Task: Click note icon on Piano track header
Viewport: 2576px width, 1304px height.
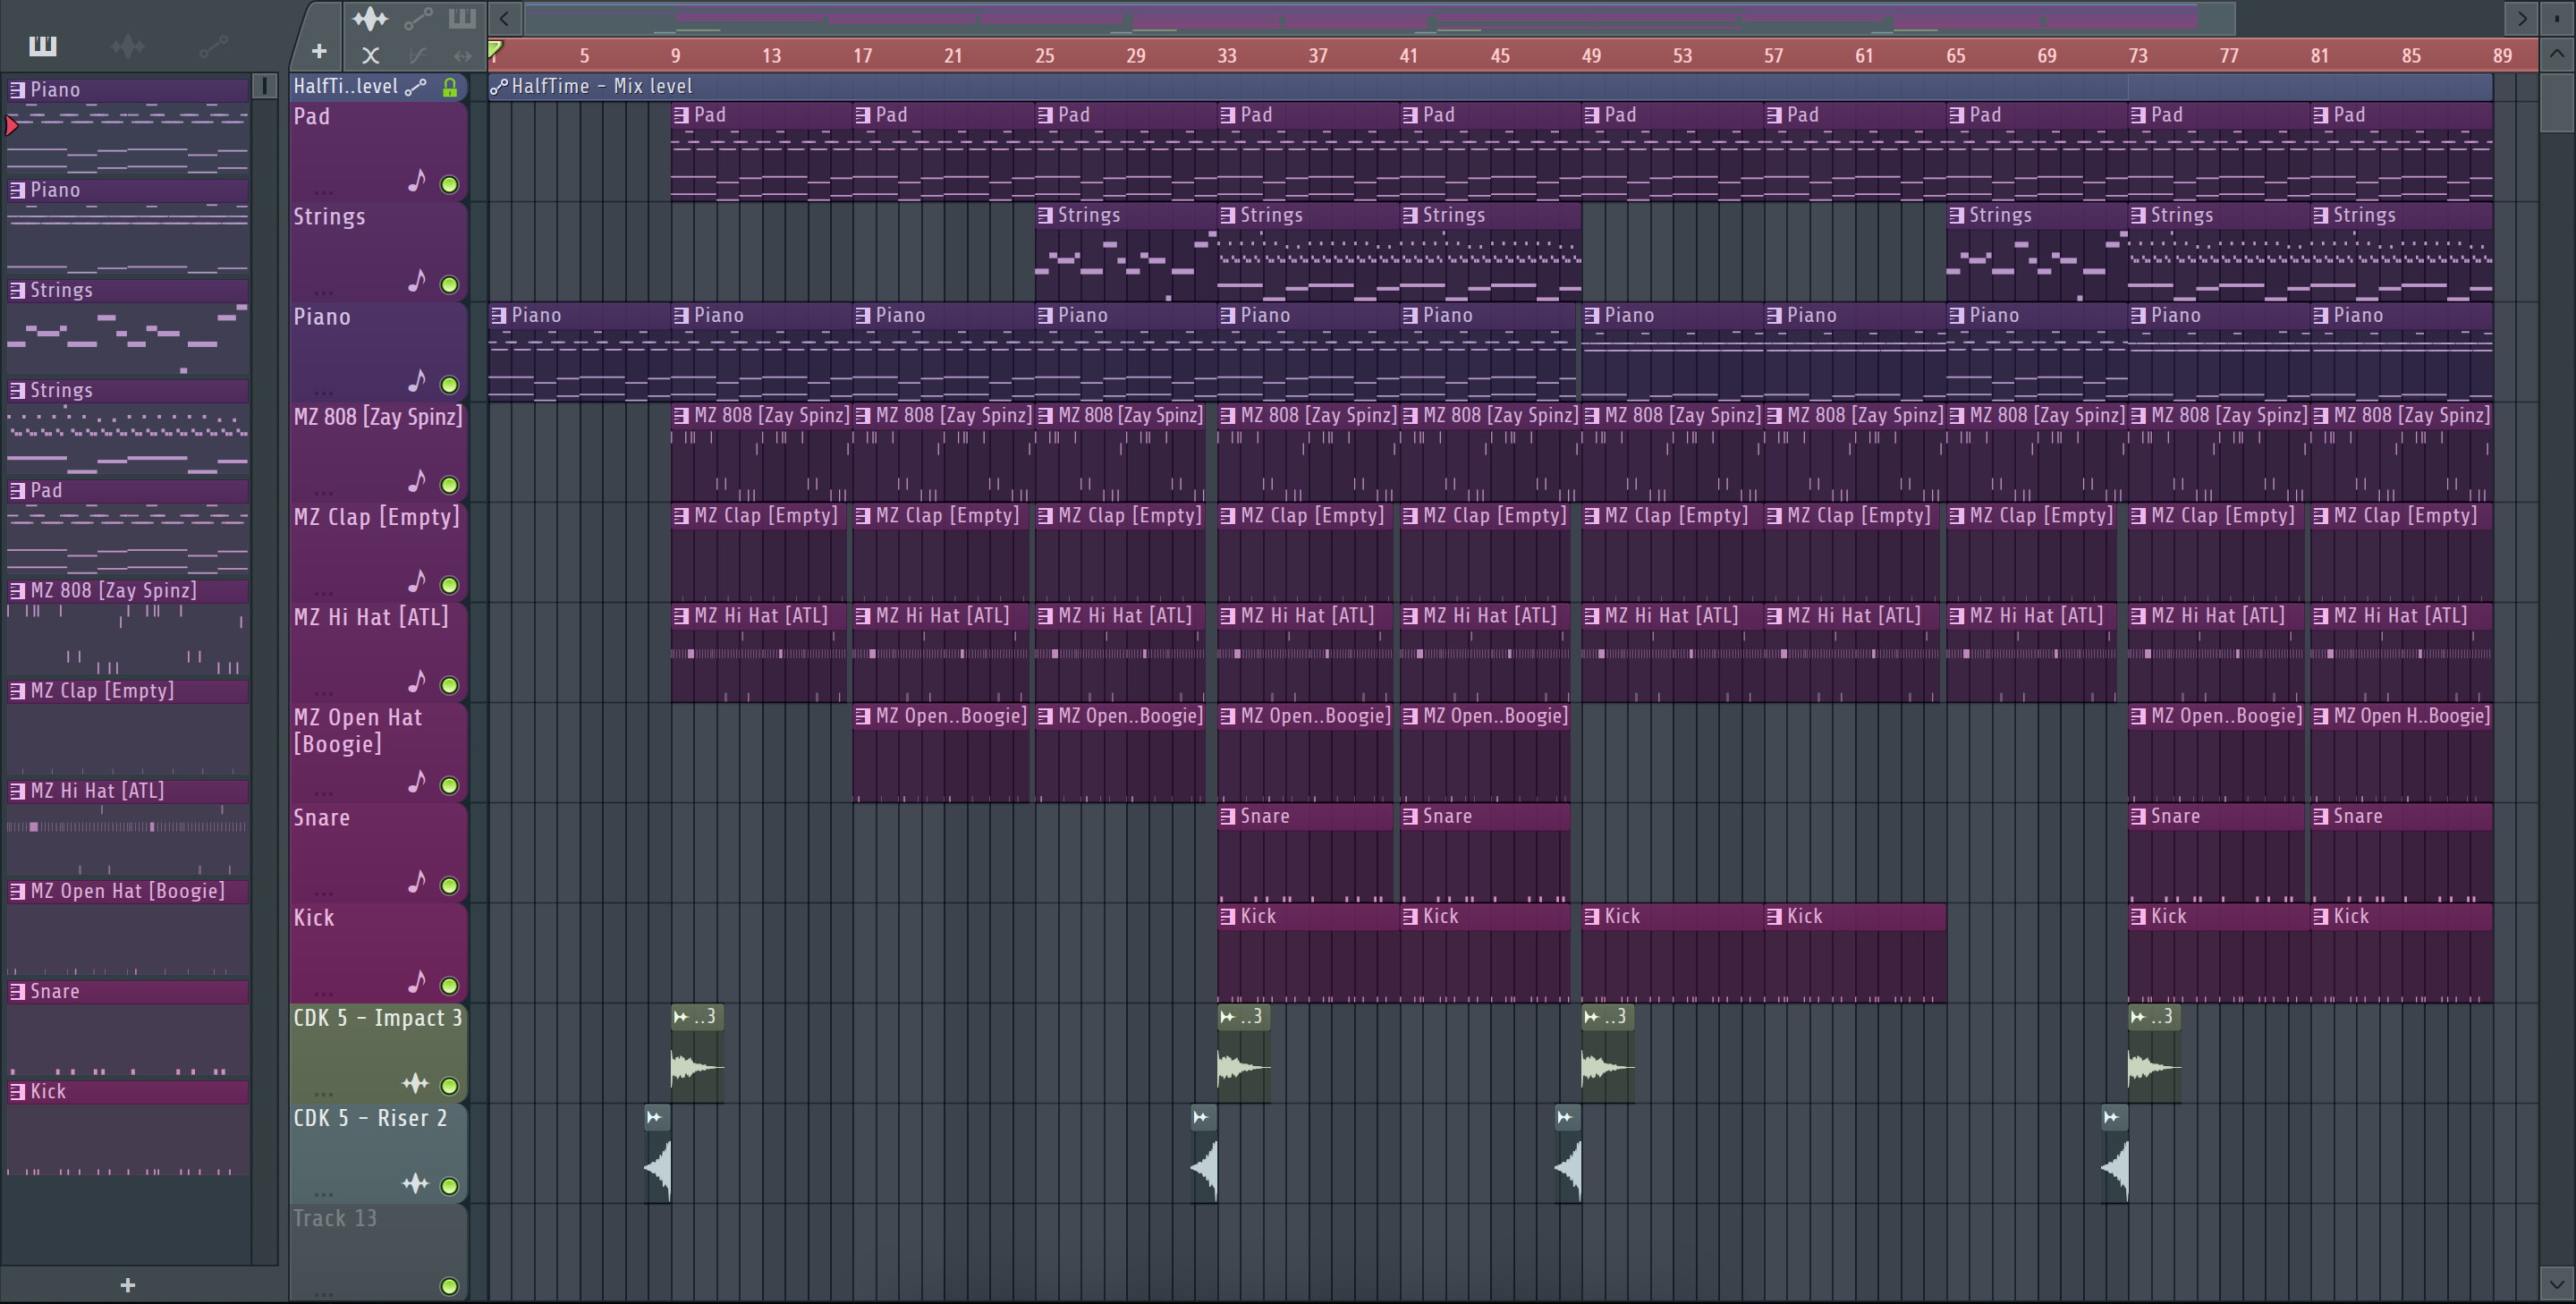Action: point(417,382)
